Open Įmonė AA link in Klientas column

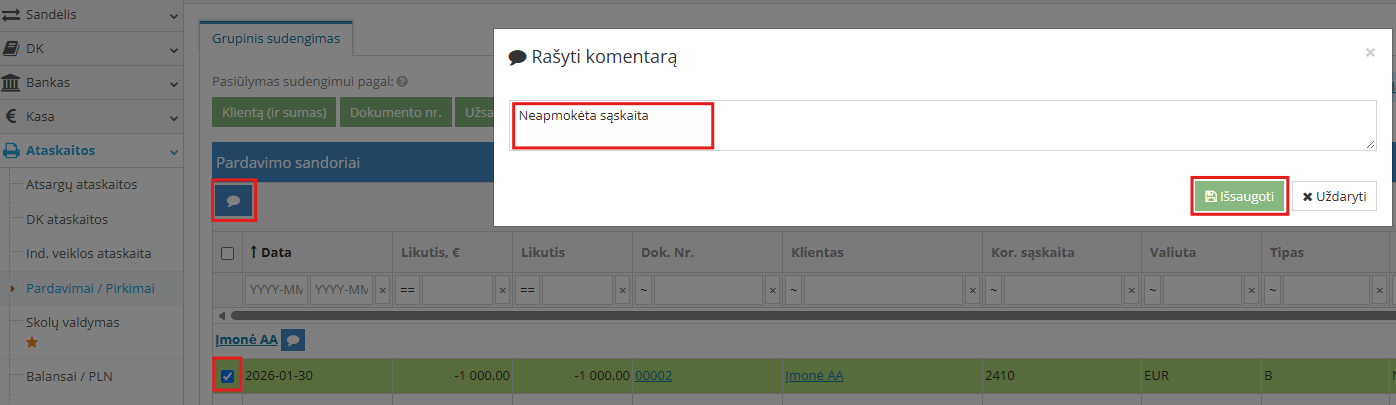tap(814, 376)
